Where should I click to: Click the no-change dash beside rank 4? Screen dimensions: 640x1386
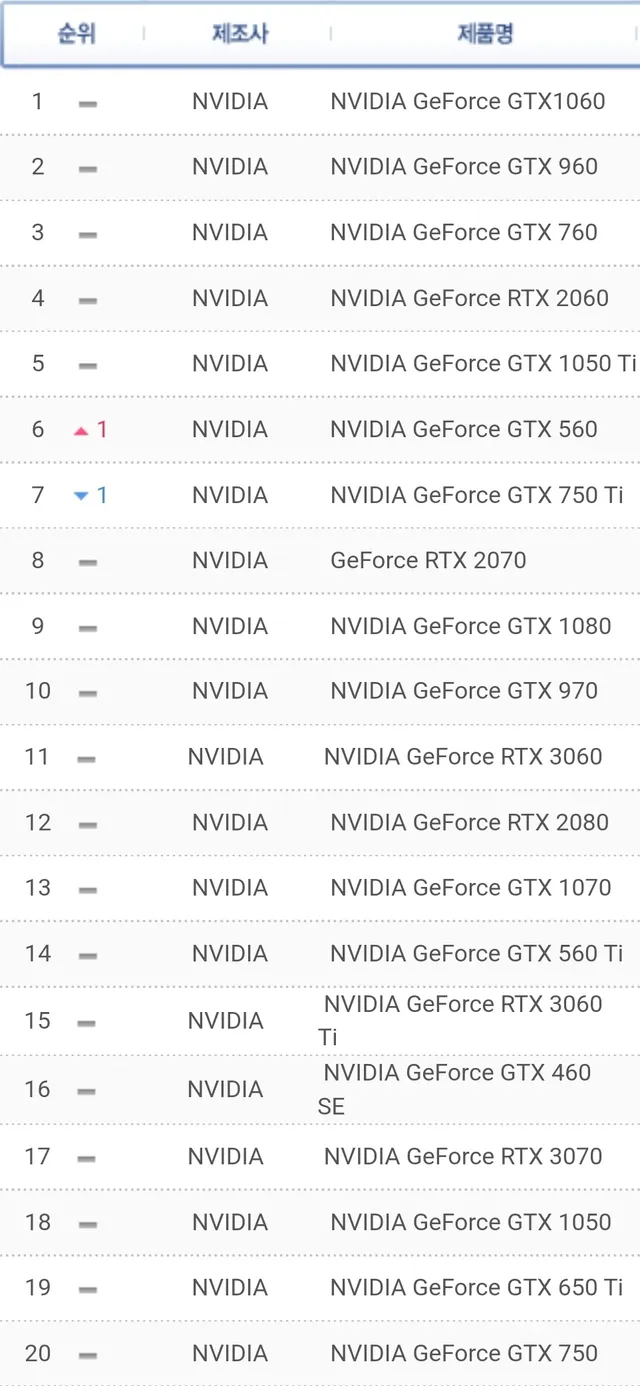88,300
